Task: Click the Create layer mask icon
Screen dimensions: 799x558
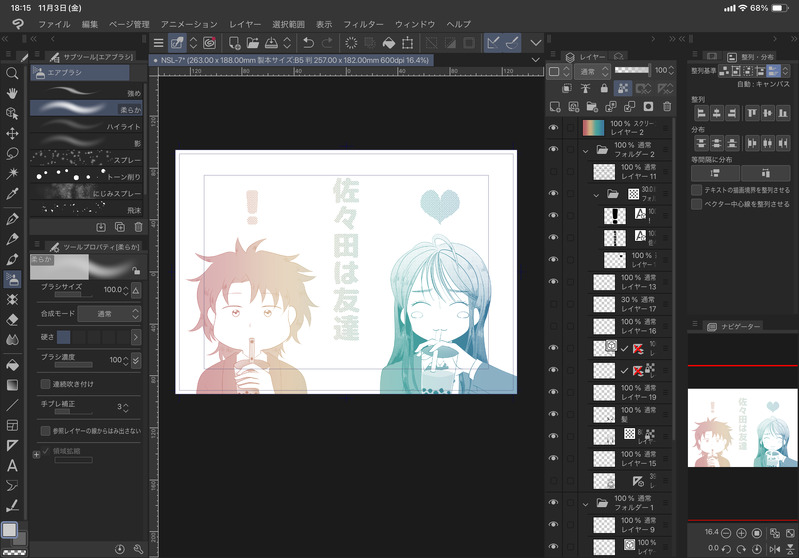Action: coord(648,107)
